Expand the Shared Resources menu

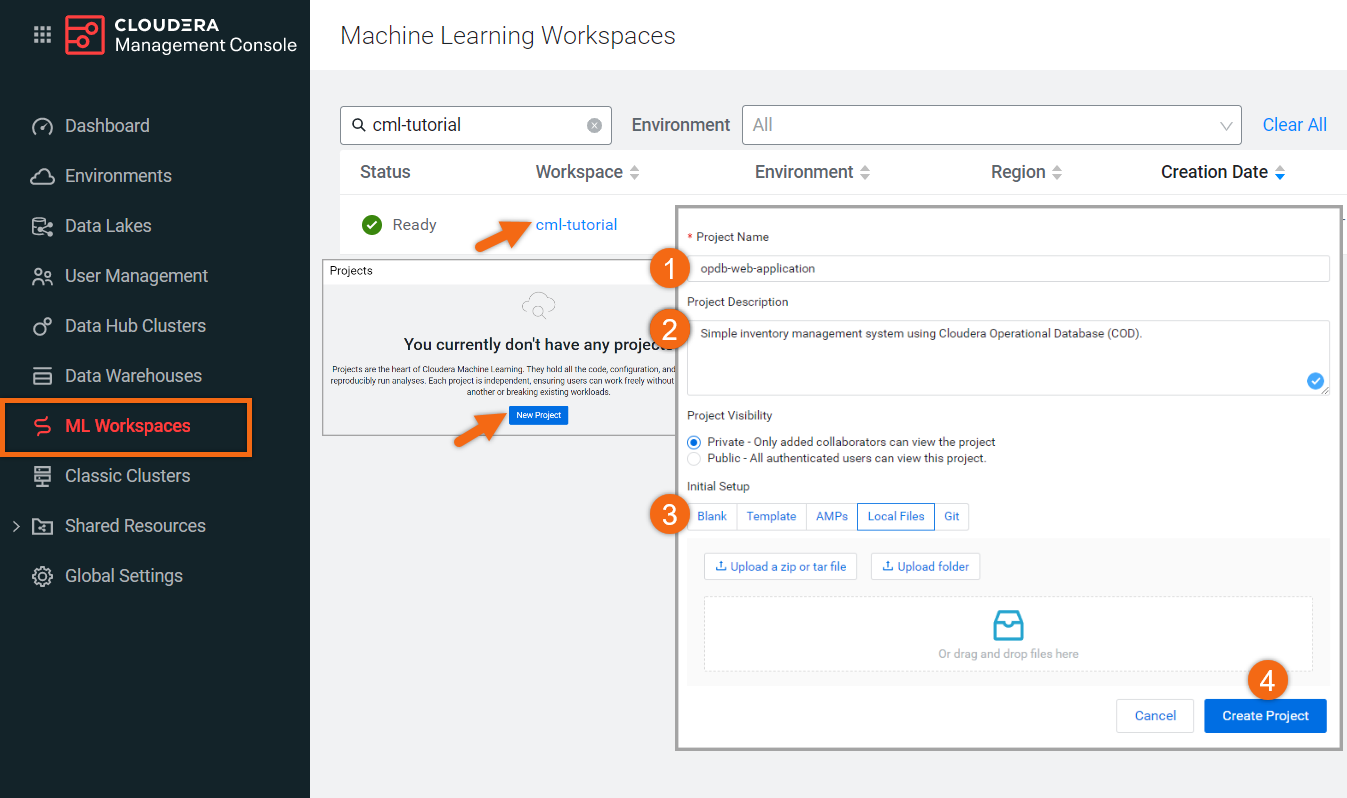point(16,526)
